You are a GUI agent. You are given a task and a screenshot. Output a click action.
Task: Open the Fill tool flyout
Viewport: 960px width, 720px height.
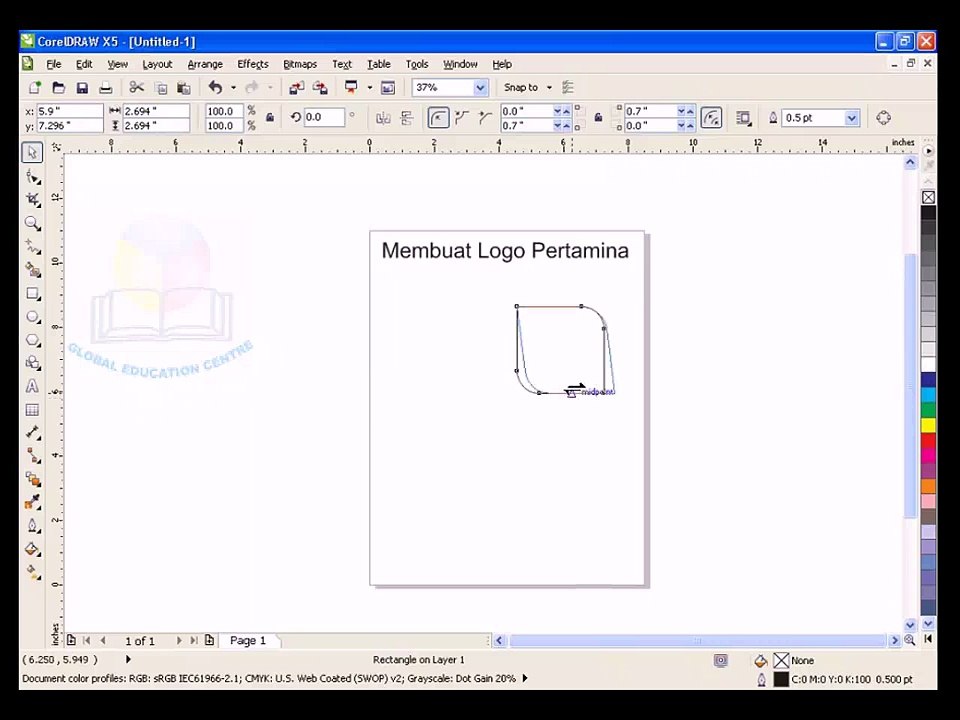pyautogui.click(x=32, y=549)
